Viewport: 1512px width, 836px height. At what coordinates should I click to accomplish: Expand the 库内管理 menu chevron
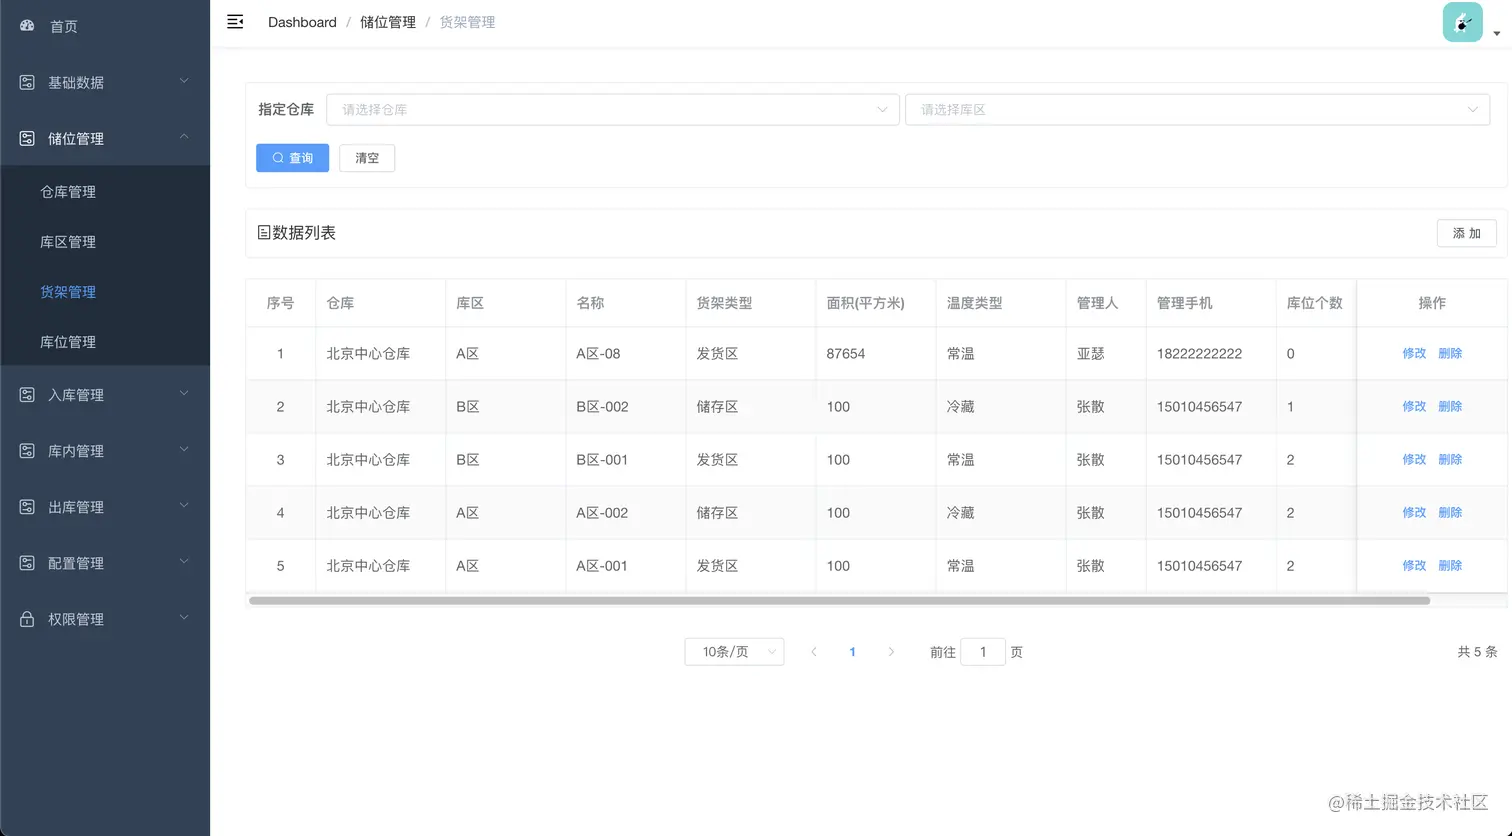tap(184, 450)
